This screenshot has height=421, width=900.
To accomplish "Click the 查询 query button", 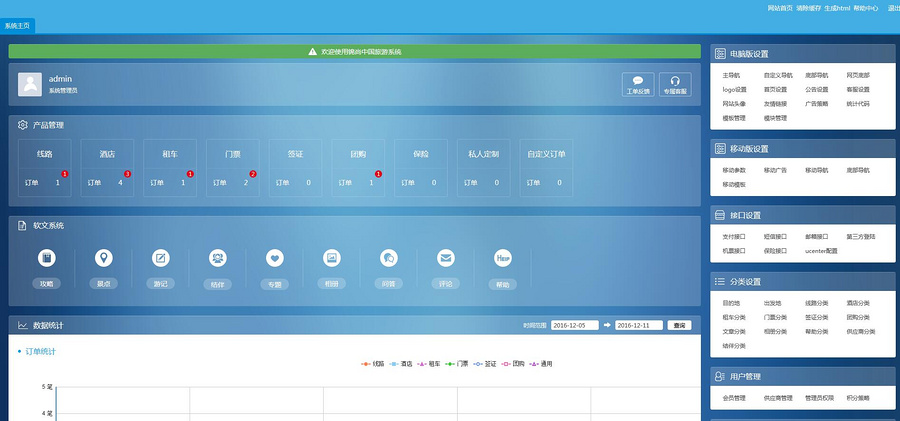I will (679, 325).
